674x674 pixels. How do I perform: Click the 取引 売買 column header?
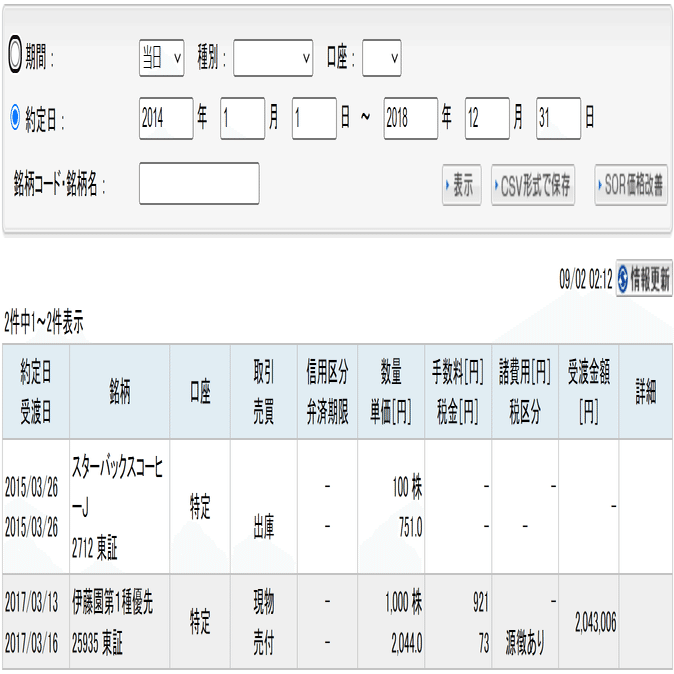click(x=263, y=392)
